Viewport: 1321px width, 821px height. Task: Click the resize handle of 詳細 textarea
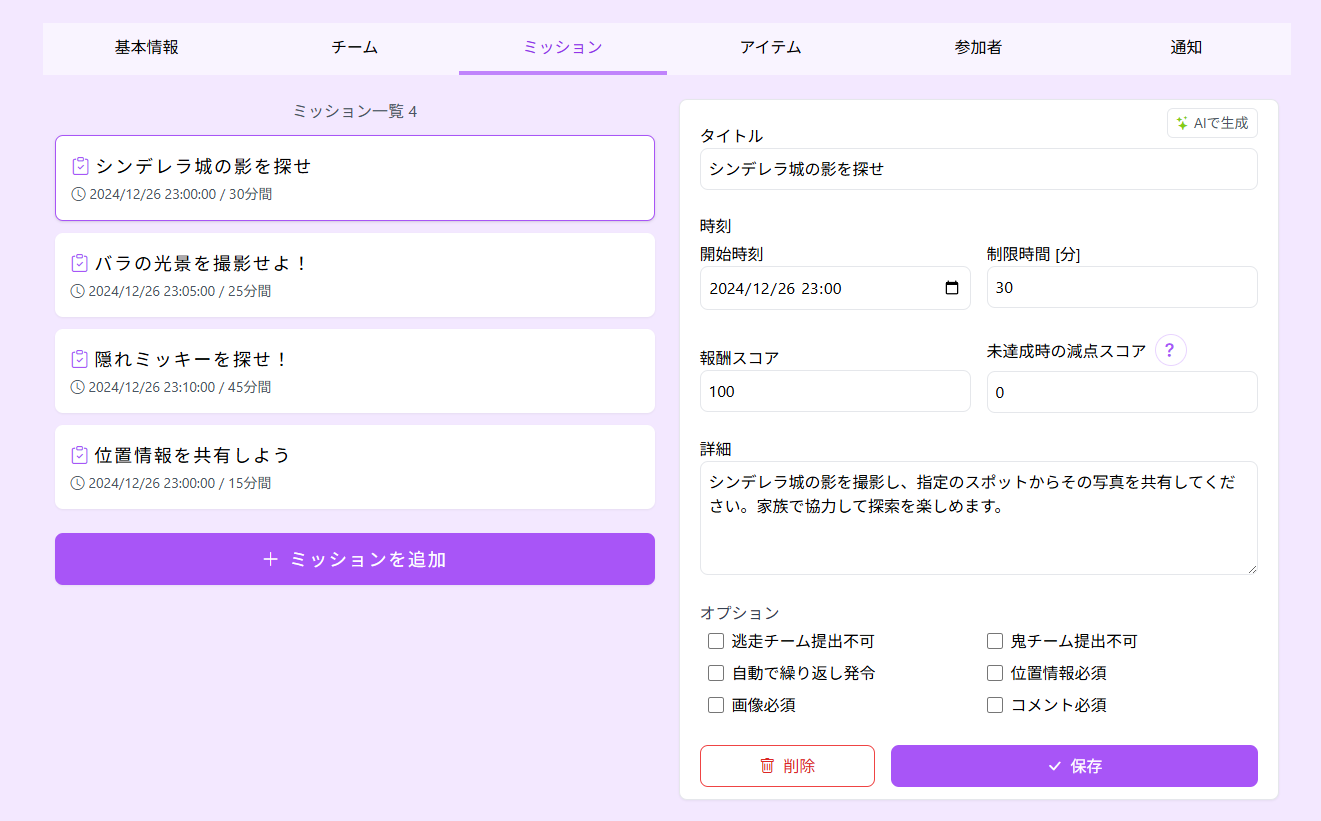[1250, 567]
